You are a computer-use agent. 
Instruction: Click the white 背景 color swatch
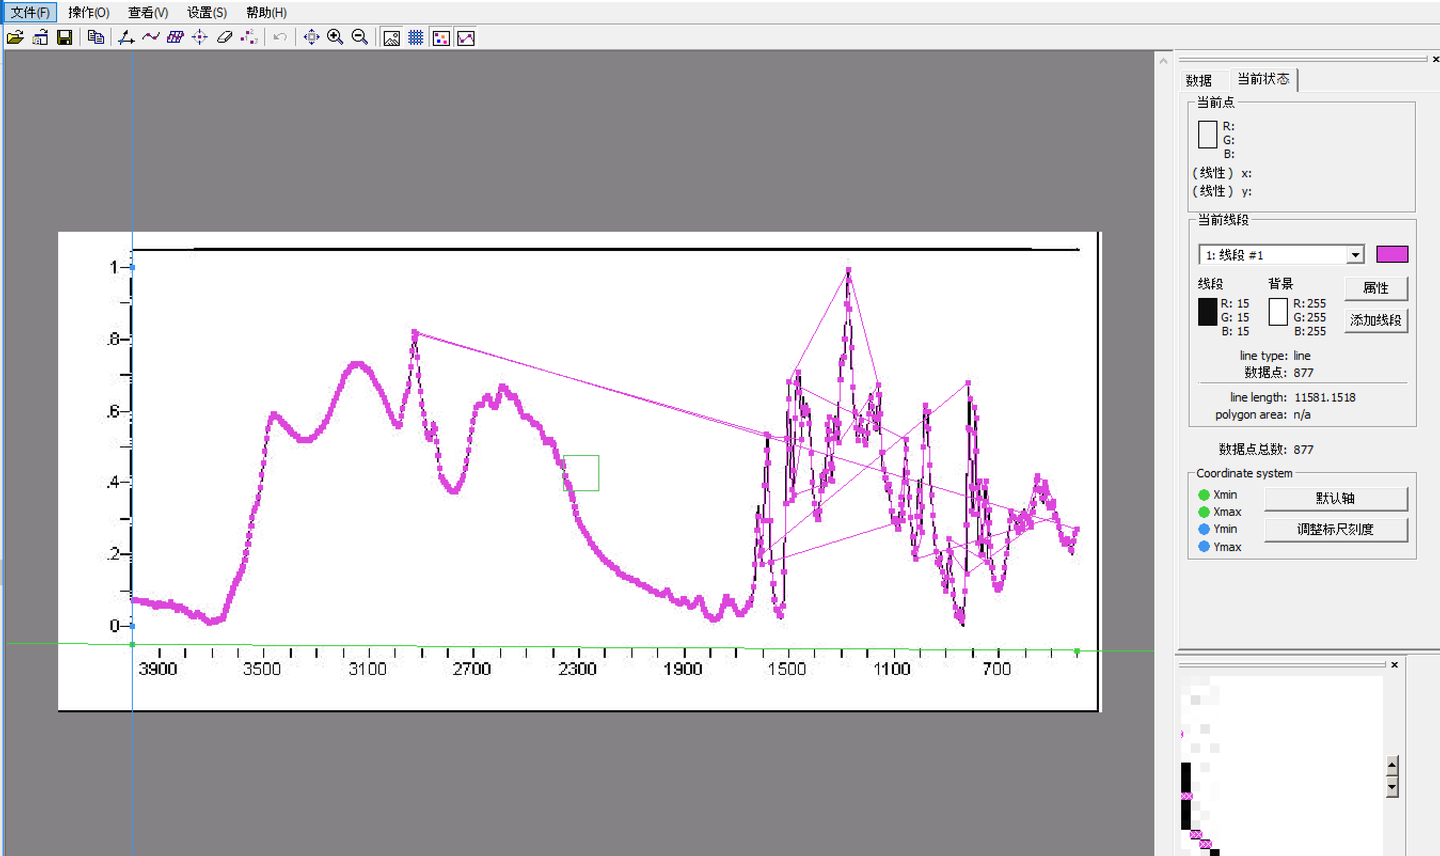[x=1278, y=312]
